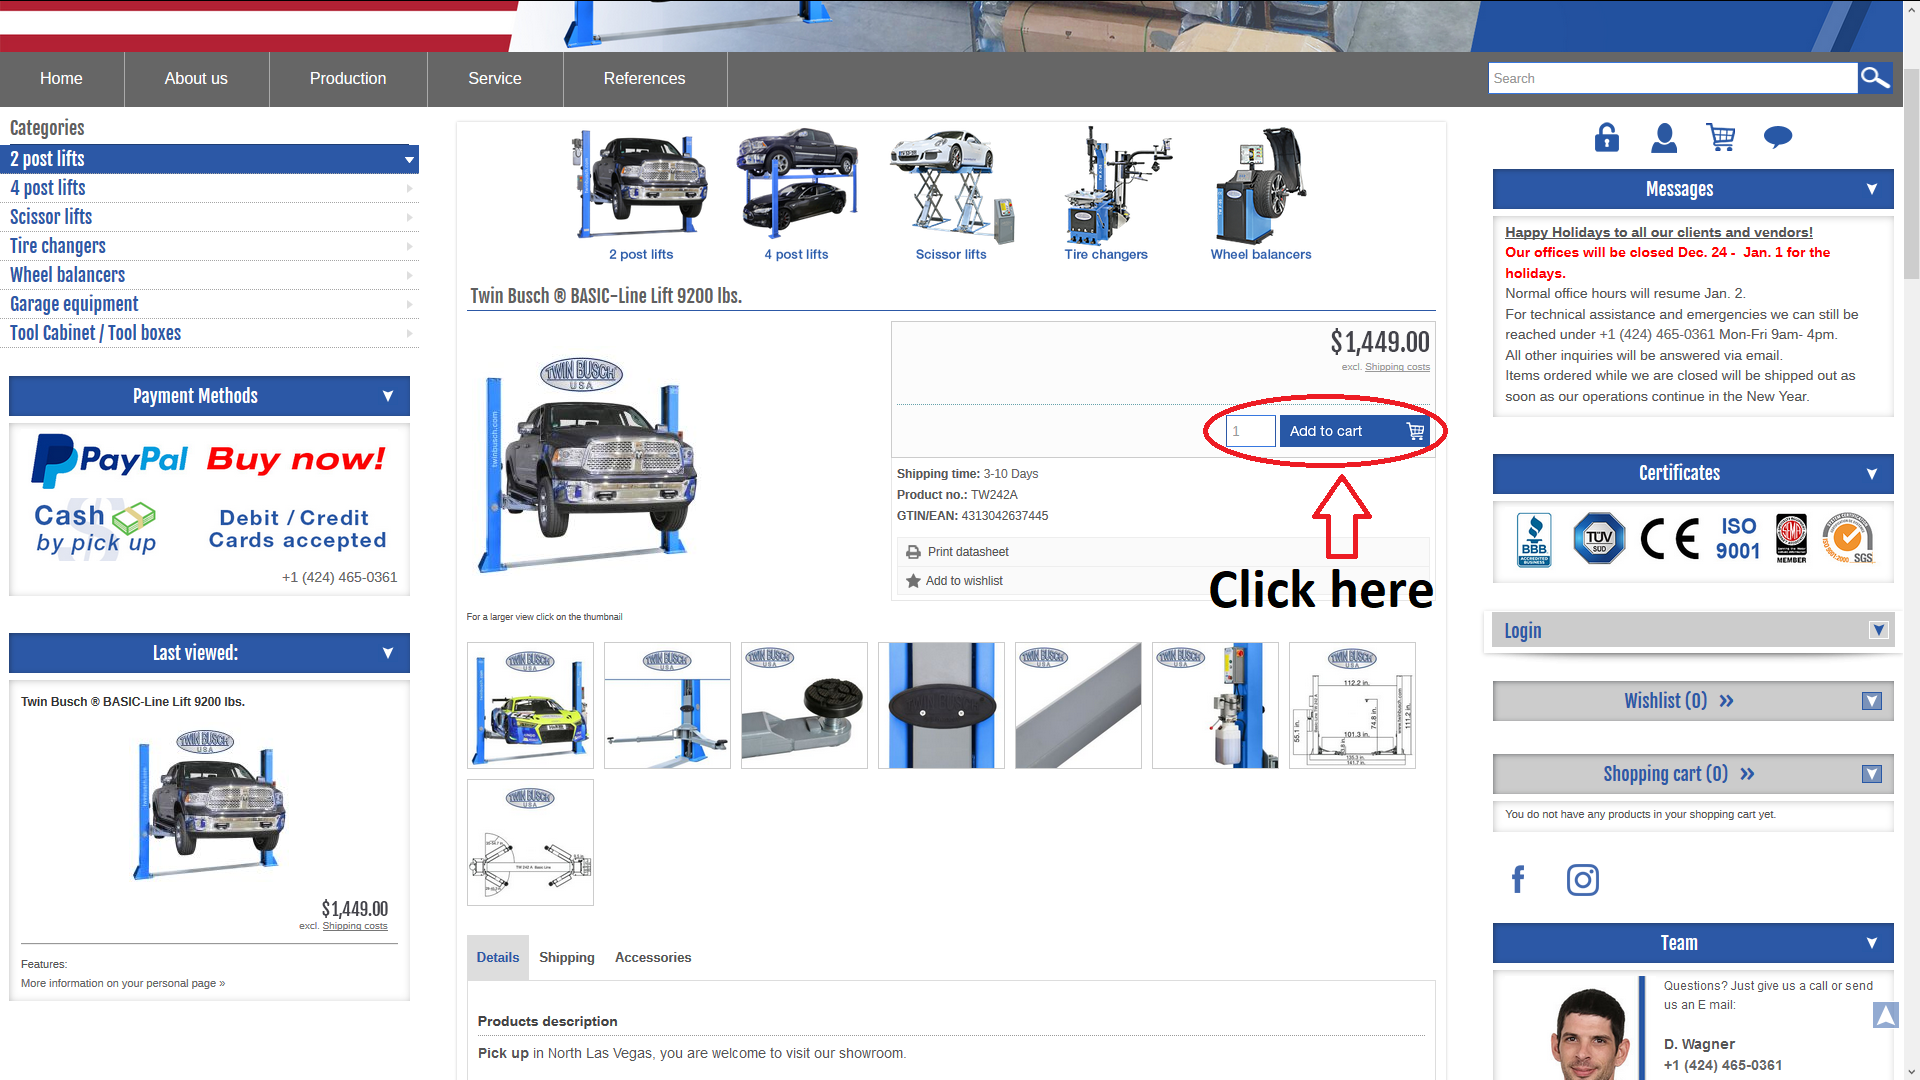Collapse the Payment Methods panel
Viewport: 1920px width, 1080px height.
(388, 396)
